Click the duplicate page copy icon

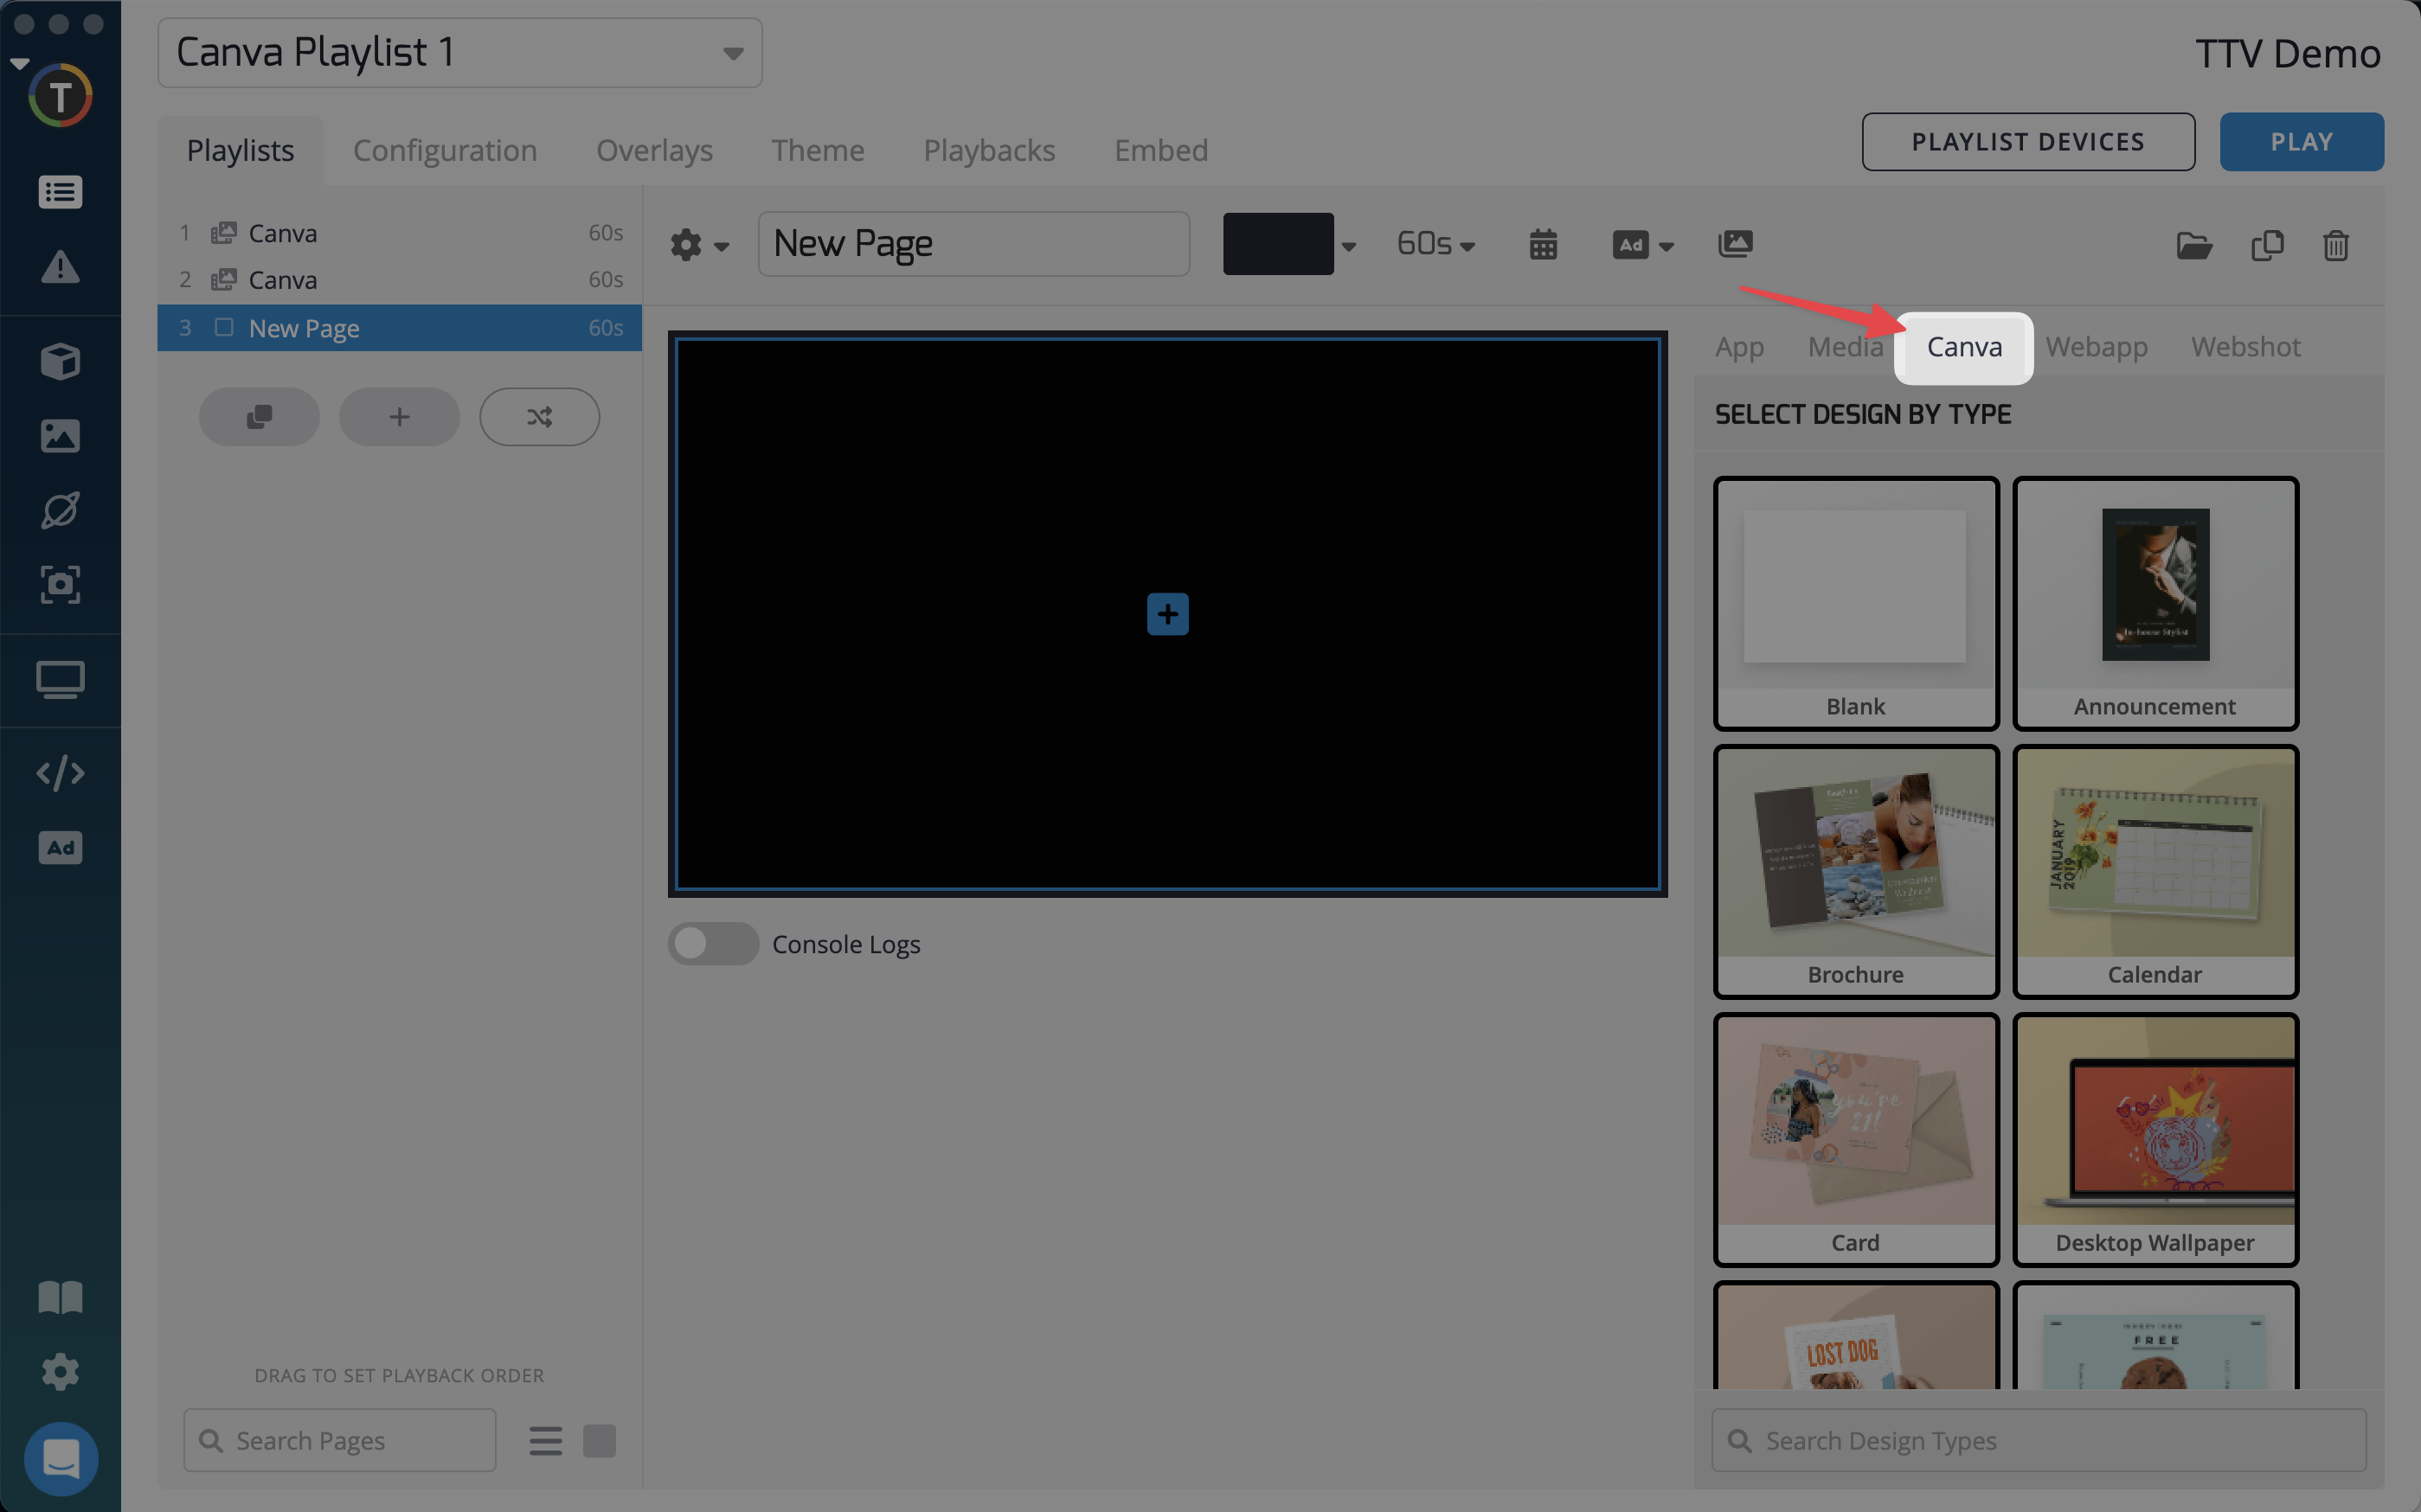point(2266,245)
